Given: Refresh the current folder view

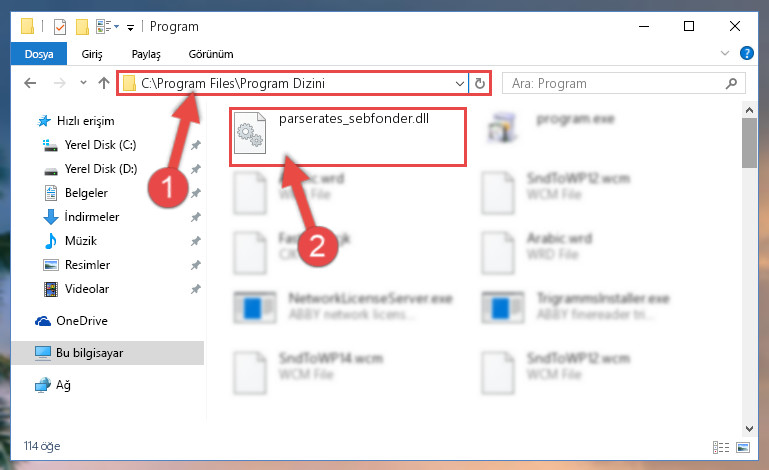Looking at the screenshot, I should [480, 83].
